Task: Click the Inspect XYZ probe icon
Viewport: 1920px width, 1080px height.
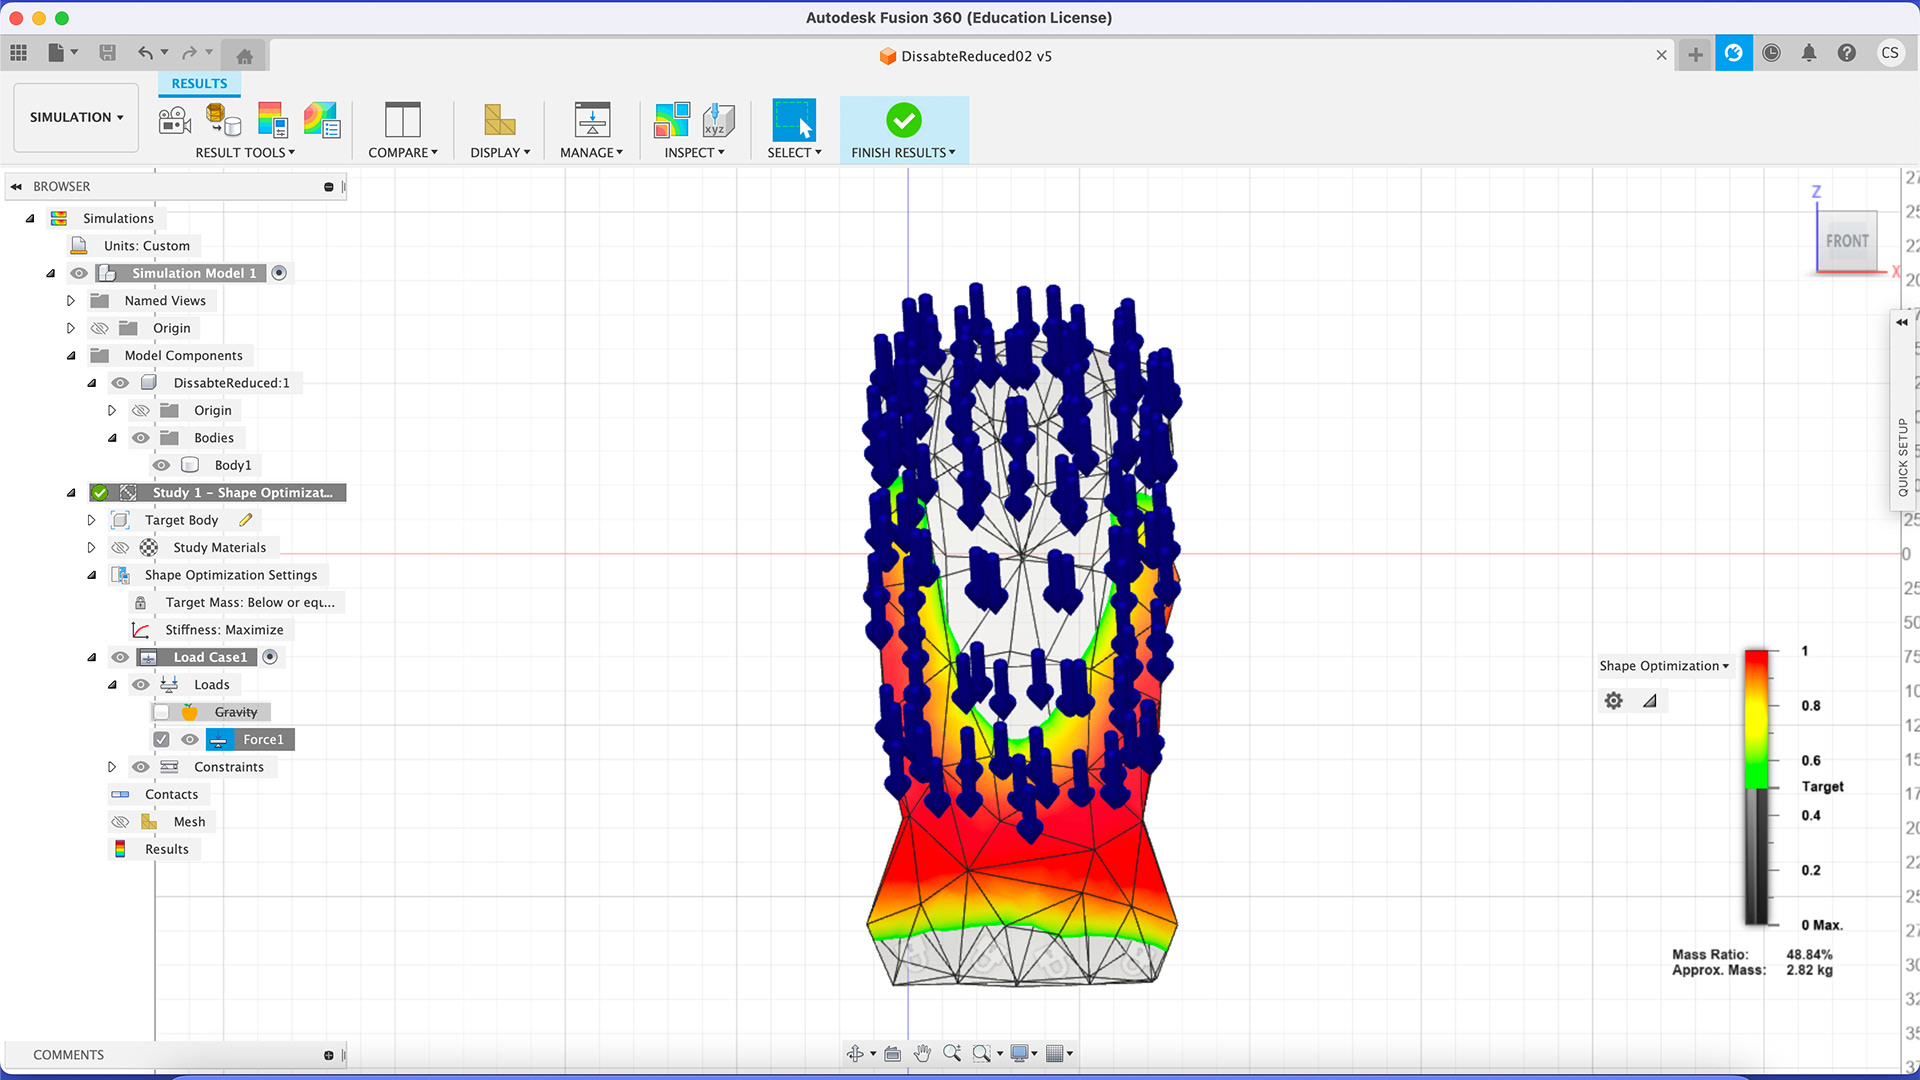Action: click(x=718, y=120)
